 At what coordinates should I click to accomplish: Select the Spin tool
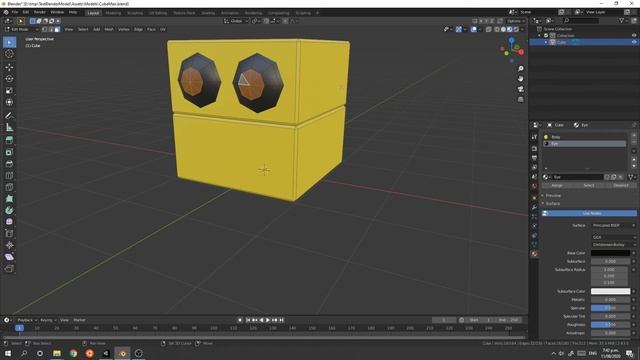(x=9, y=211)
